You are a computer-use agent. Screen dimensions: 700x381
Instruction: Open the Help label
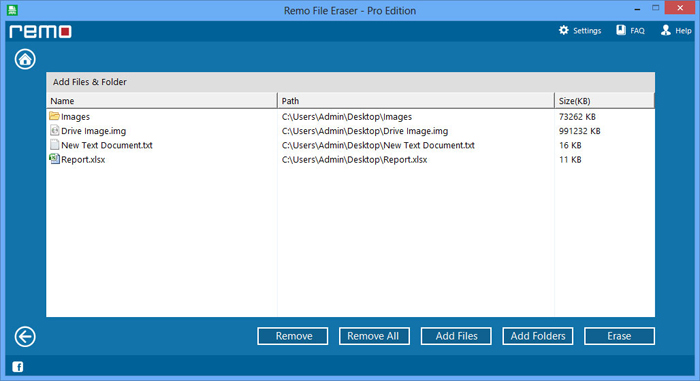tap(683, 31)
